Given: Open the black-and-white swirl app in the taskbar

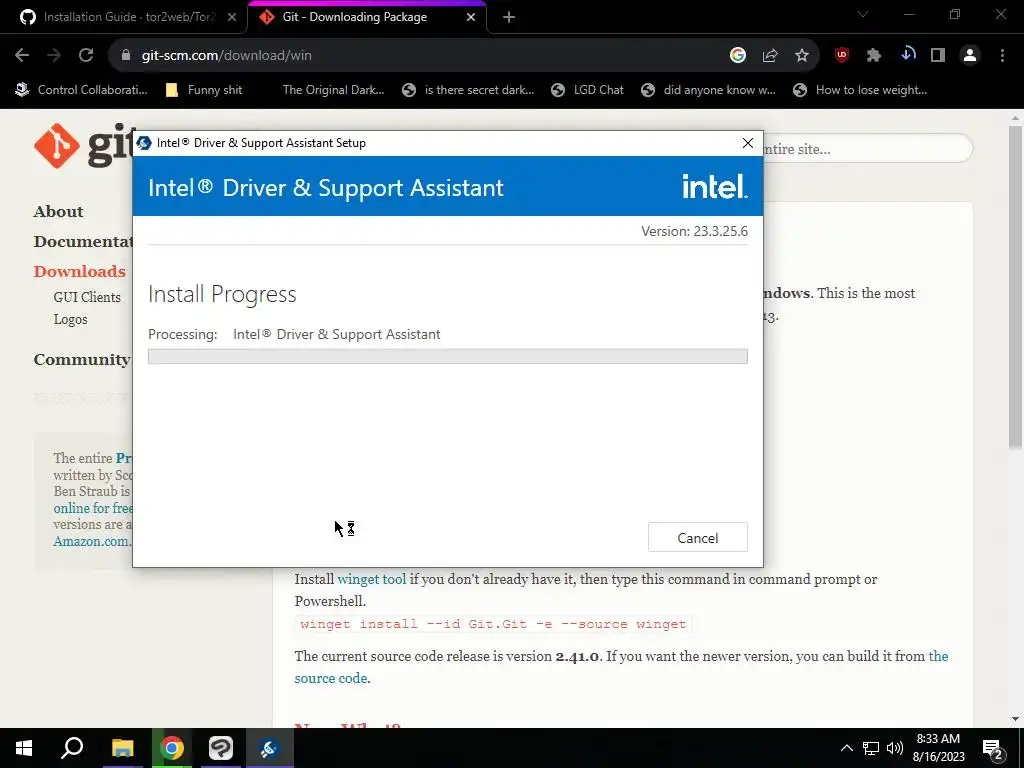Looking at the screenshot, I should (221, 748).
